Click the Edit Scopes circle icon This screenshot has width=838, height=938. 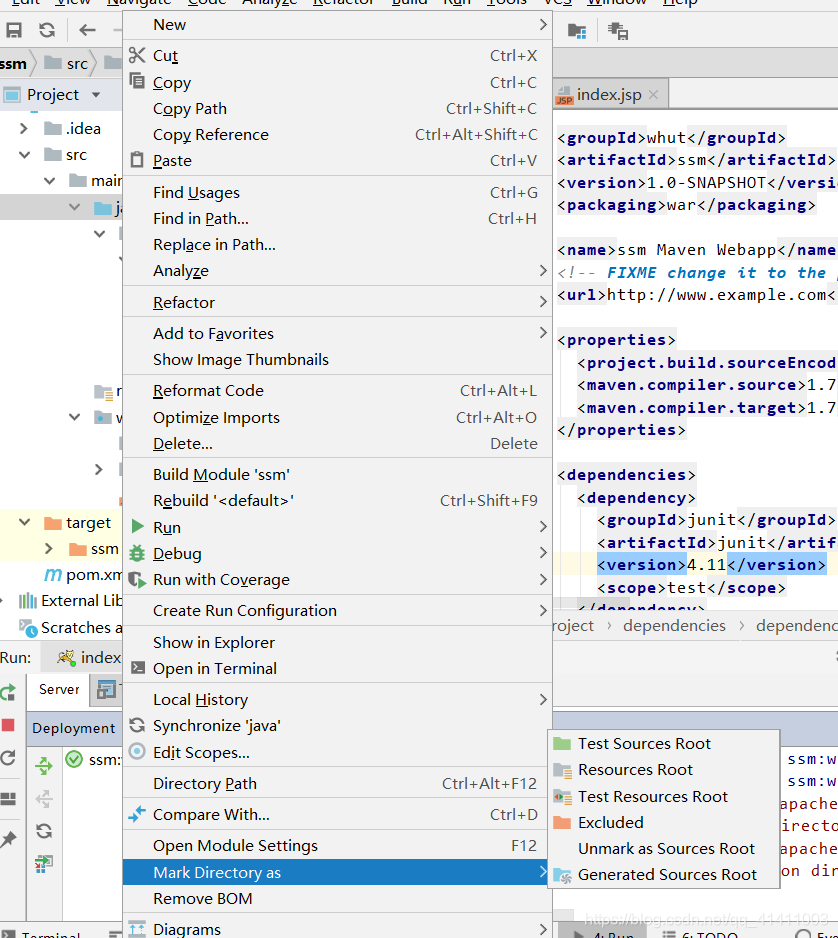tap(137, 751)
